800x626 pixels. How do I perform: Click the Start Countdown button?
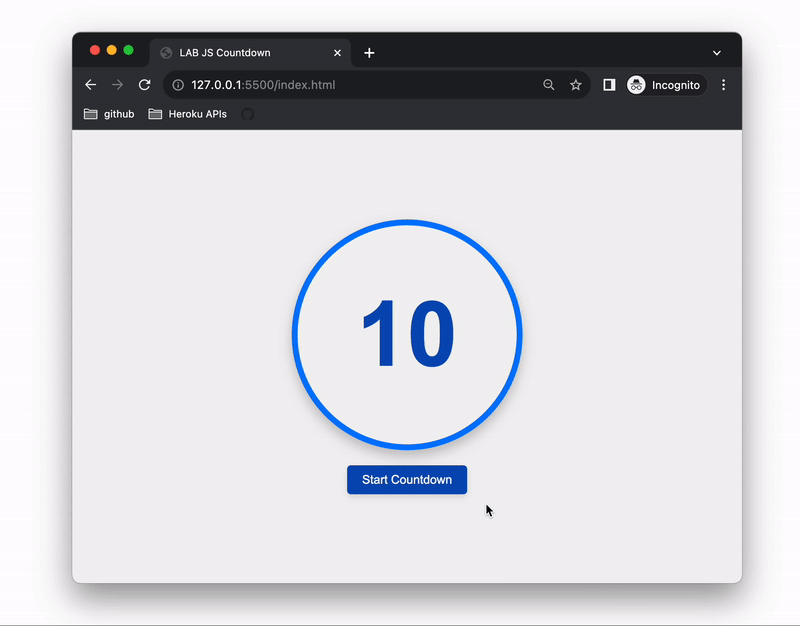click(x=406, y=480)
